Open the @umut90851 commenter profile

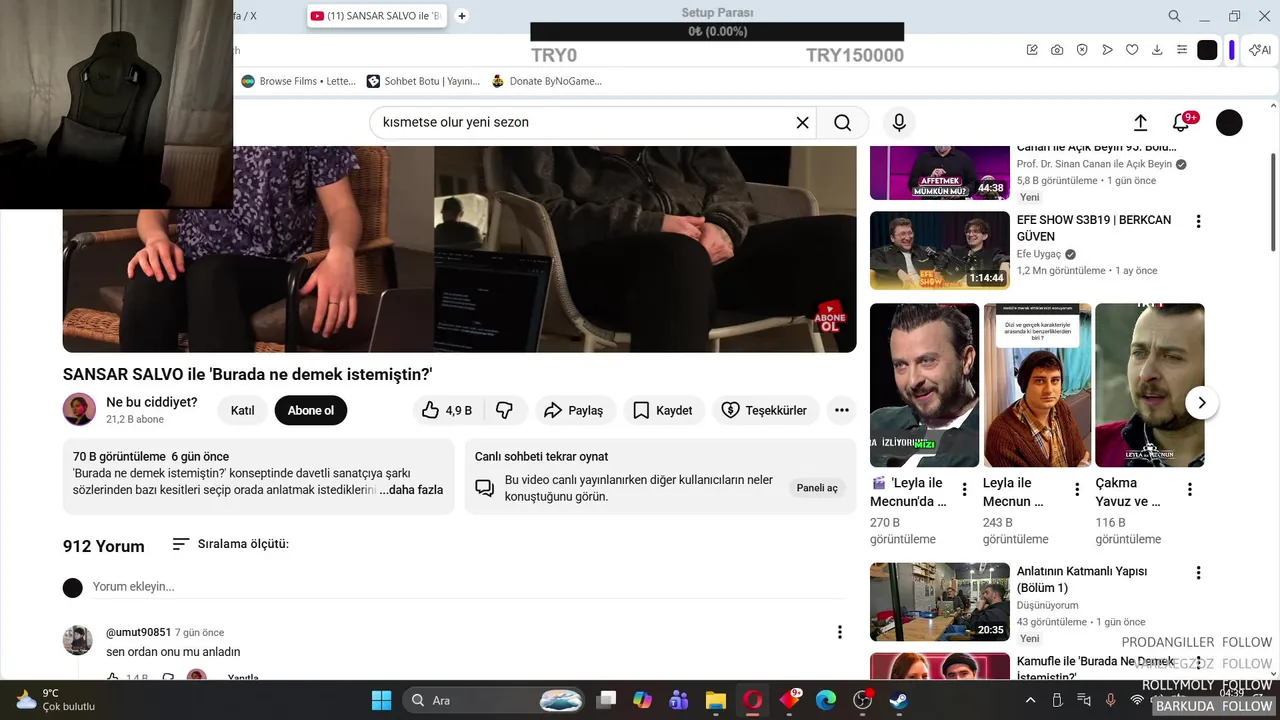click(x=138, y=632)
